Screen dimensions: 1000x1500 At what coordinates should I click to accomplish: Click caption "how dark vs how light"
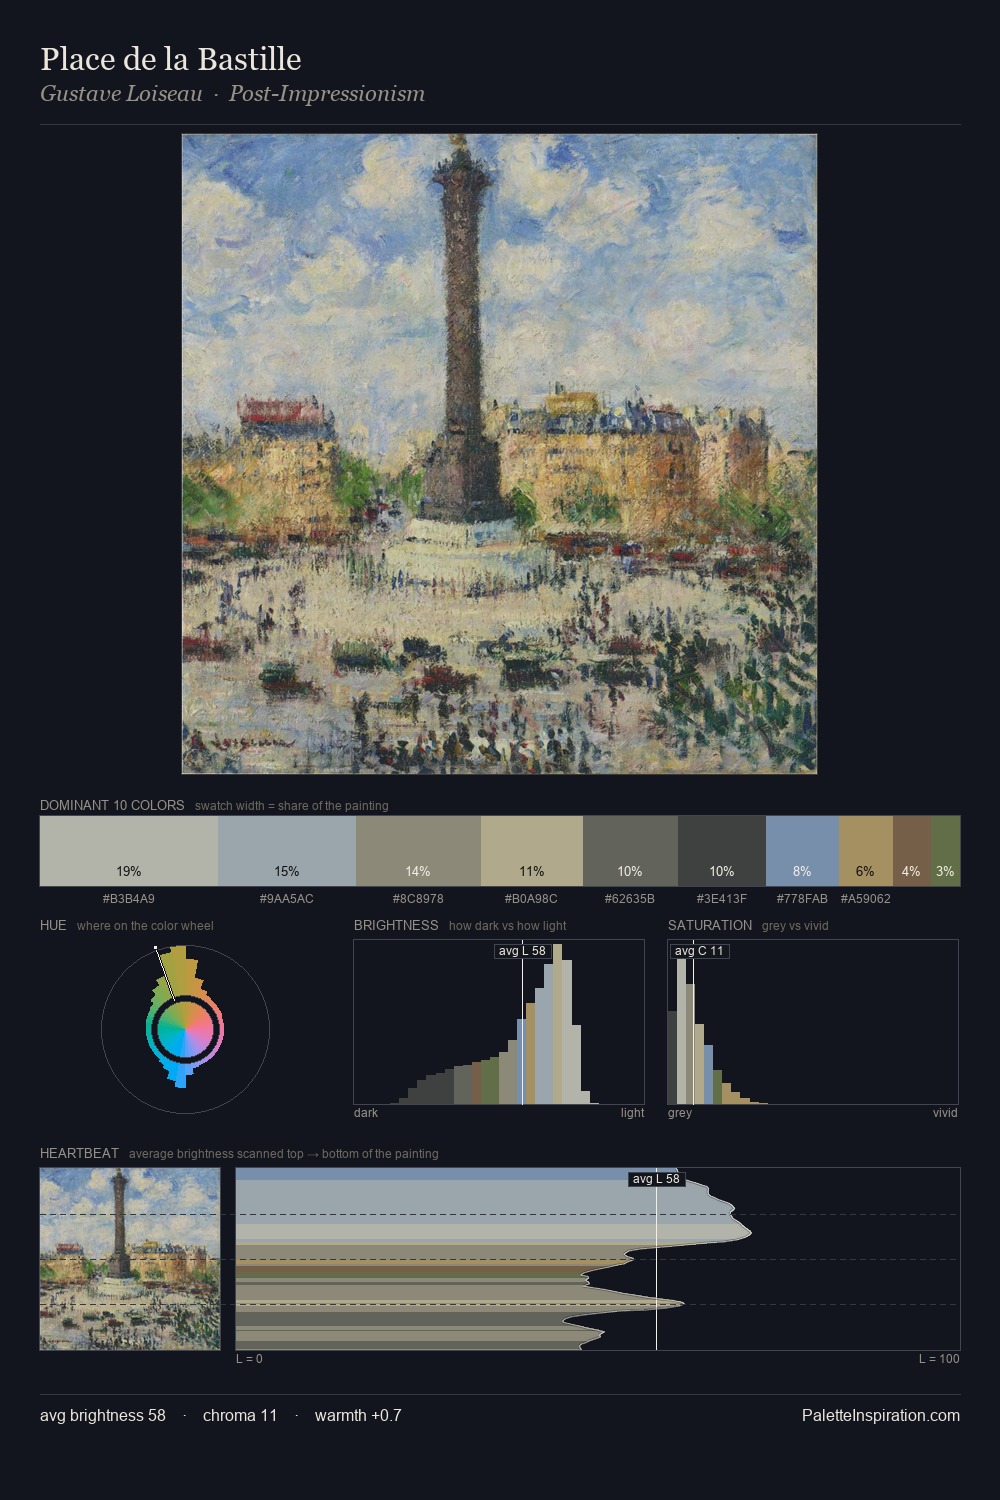(508, 926)
